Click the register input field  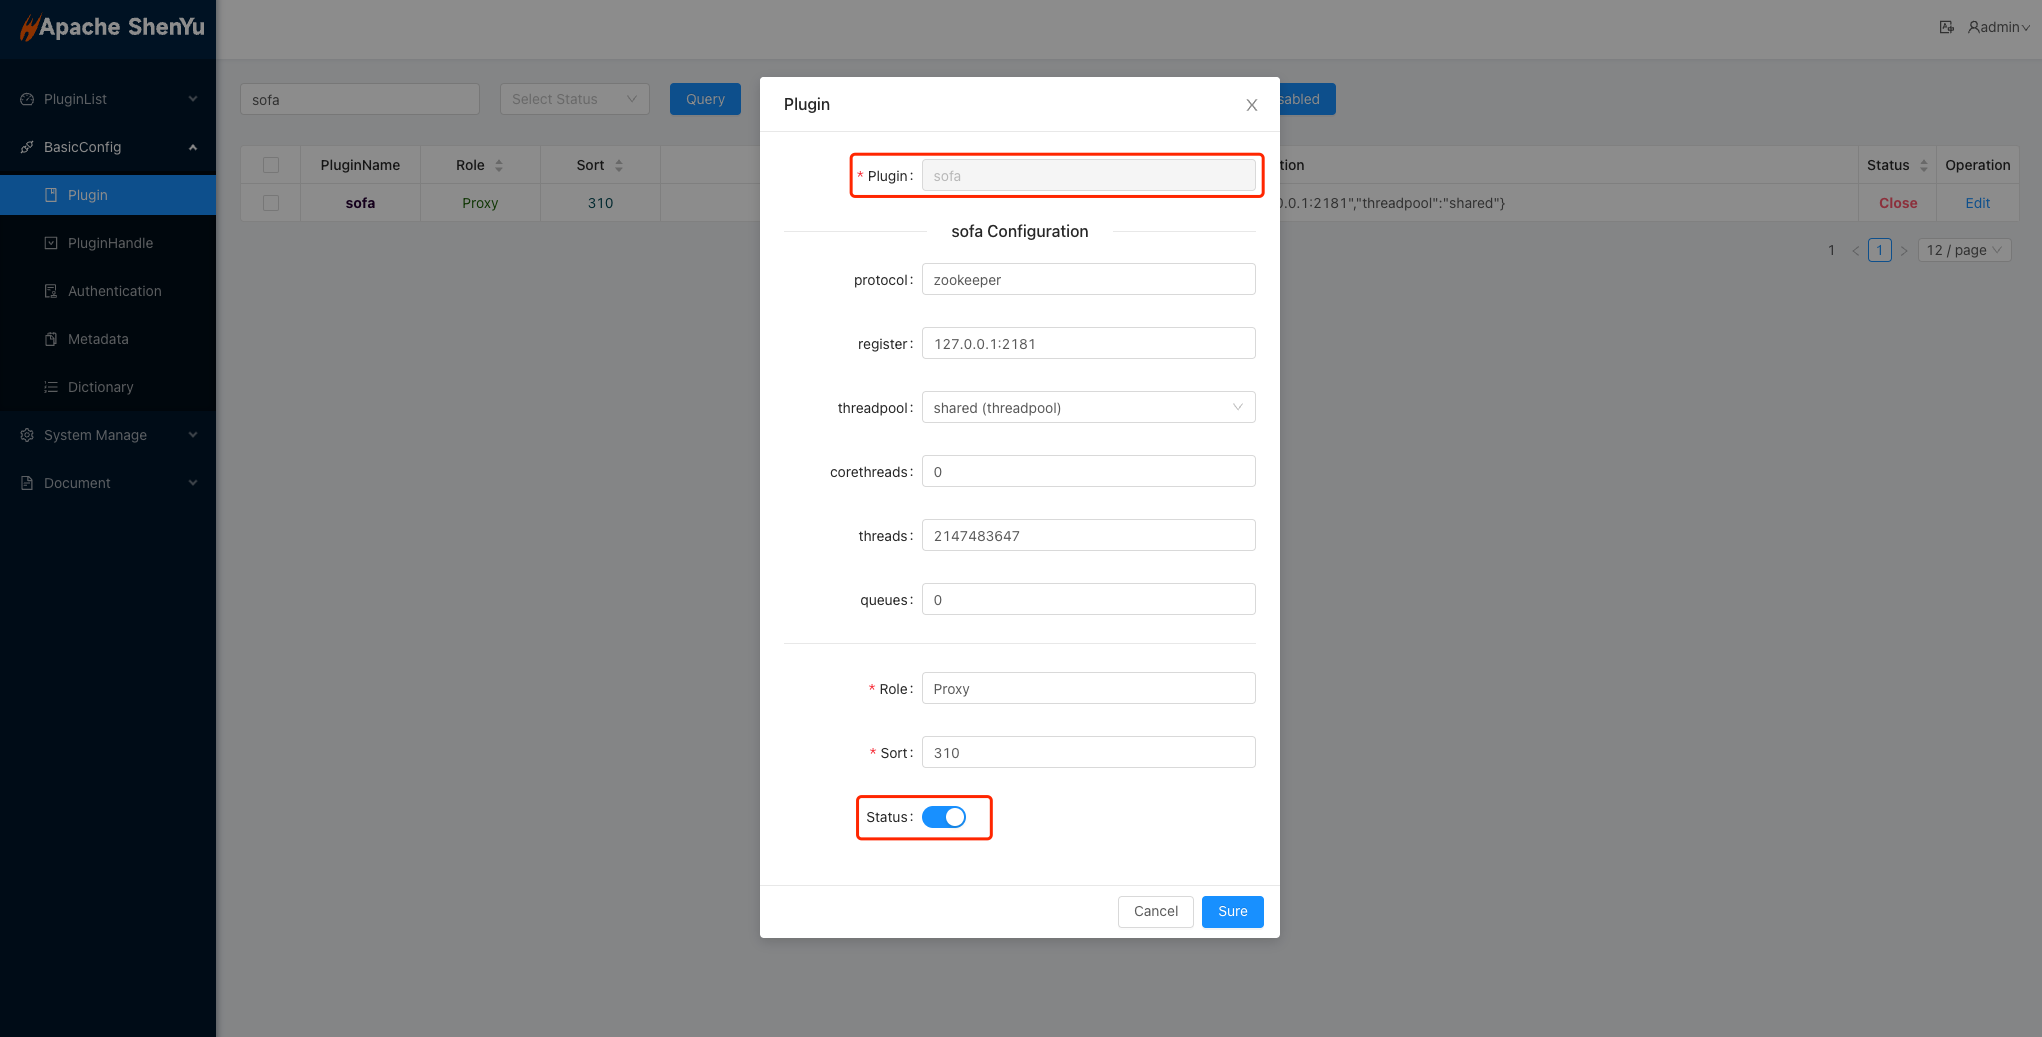pos(1088,343)
